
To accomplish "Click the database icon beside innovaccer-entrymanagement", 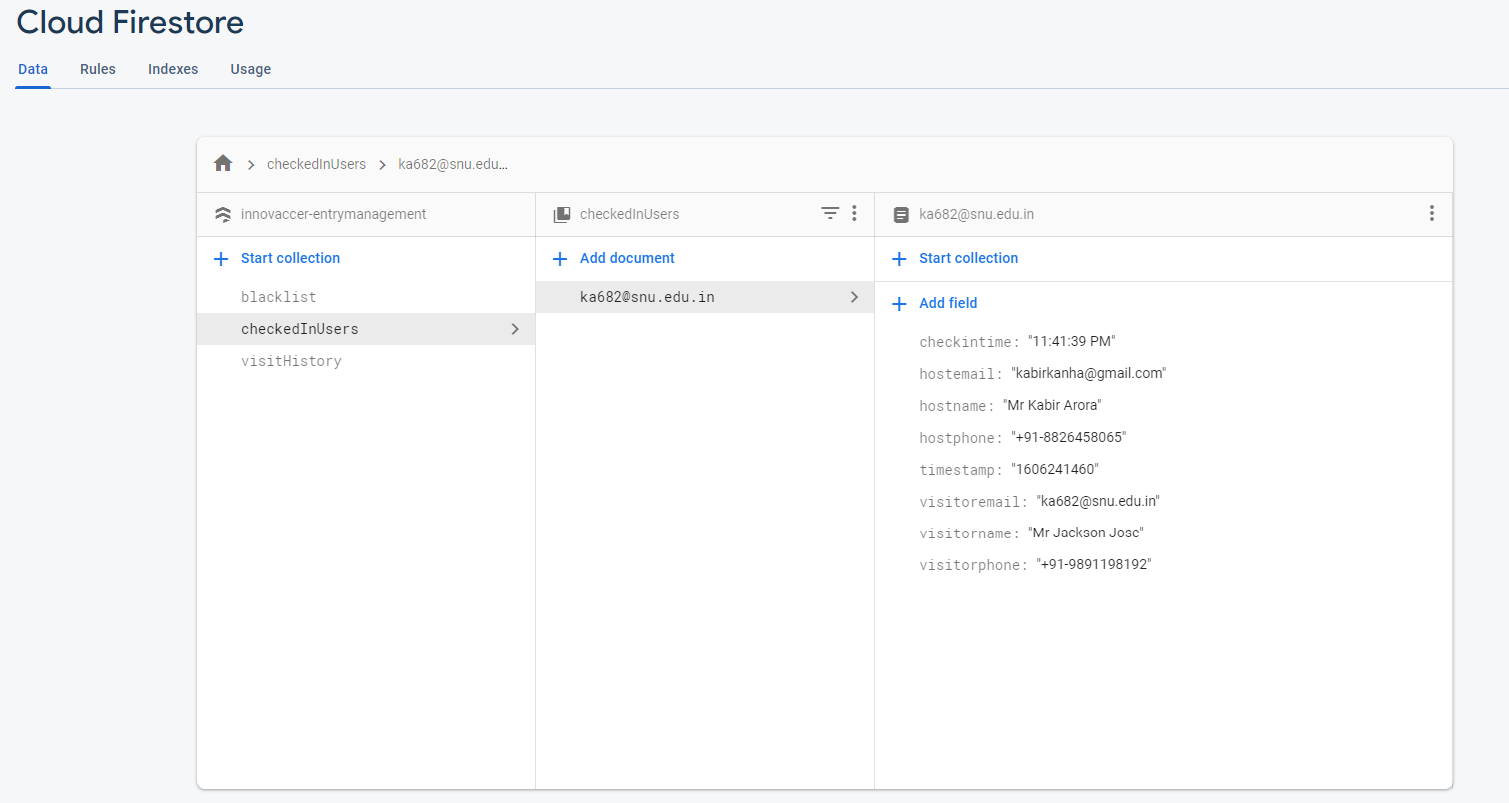I will [x=223, y=214].
